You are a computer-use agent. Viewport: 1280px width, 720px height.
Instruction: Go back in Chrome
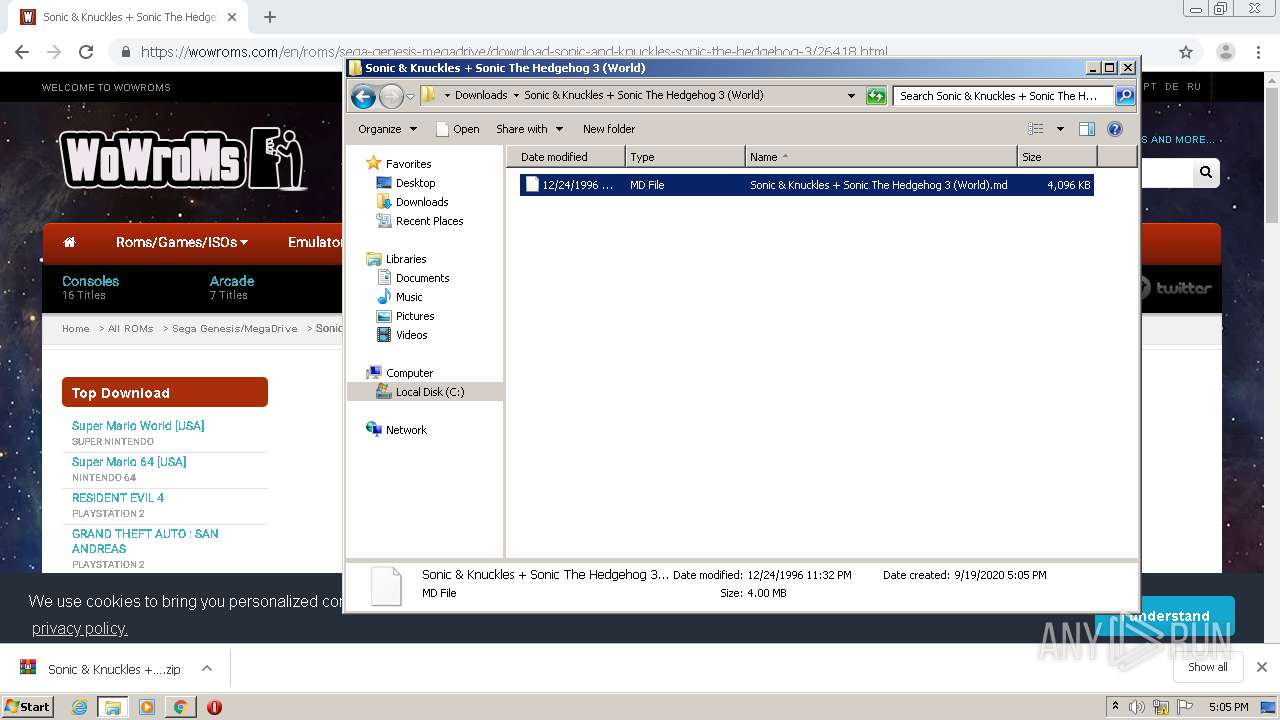pos(22,52)
